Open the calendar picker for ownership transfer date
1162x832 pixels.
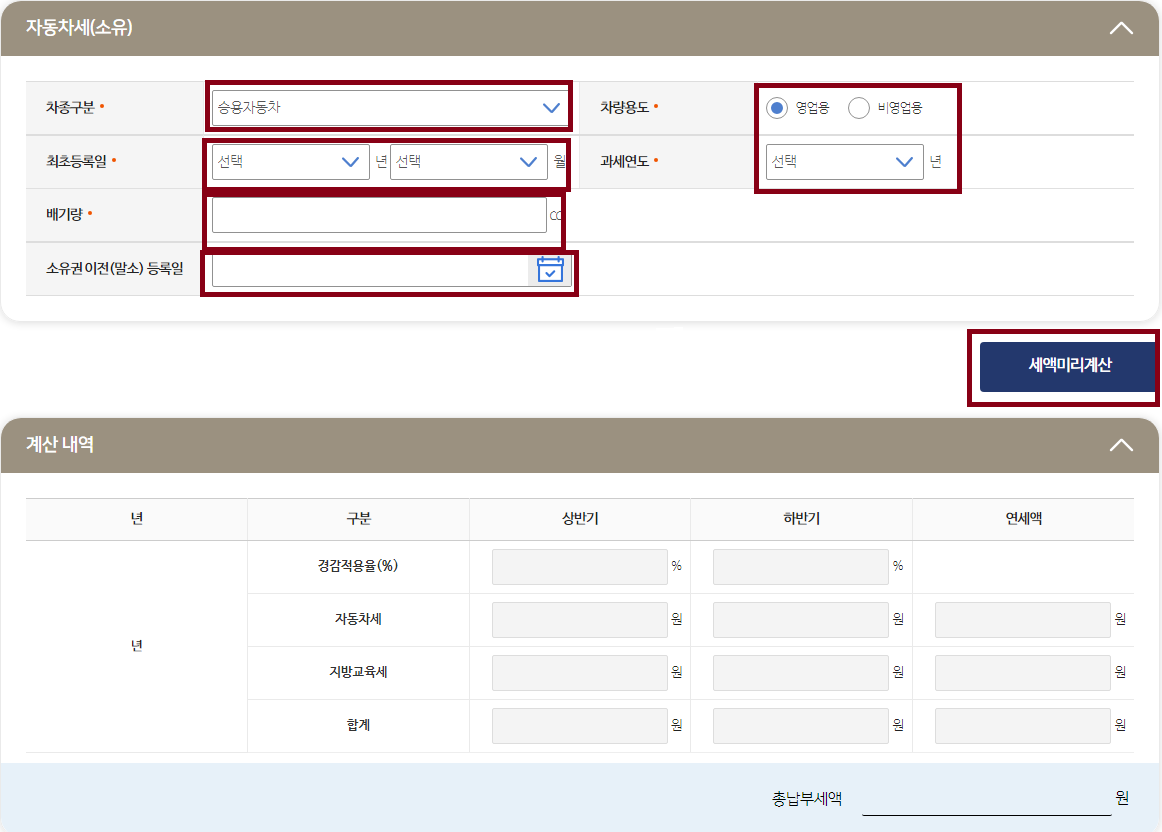[x=549, y=269]
